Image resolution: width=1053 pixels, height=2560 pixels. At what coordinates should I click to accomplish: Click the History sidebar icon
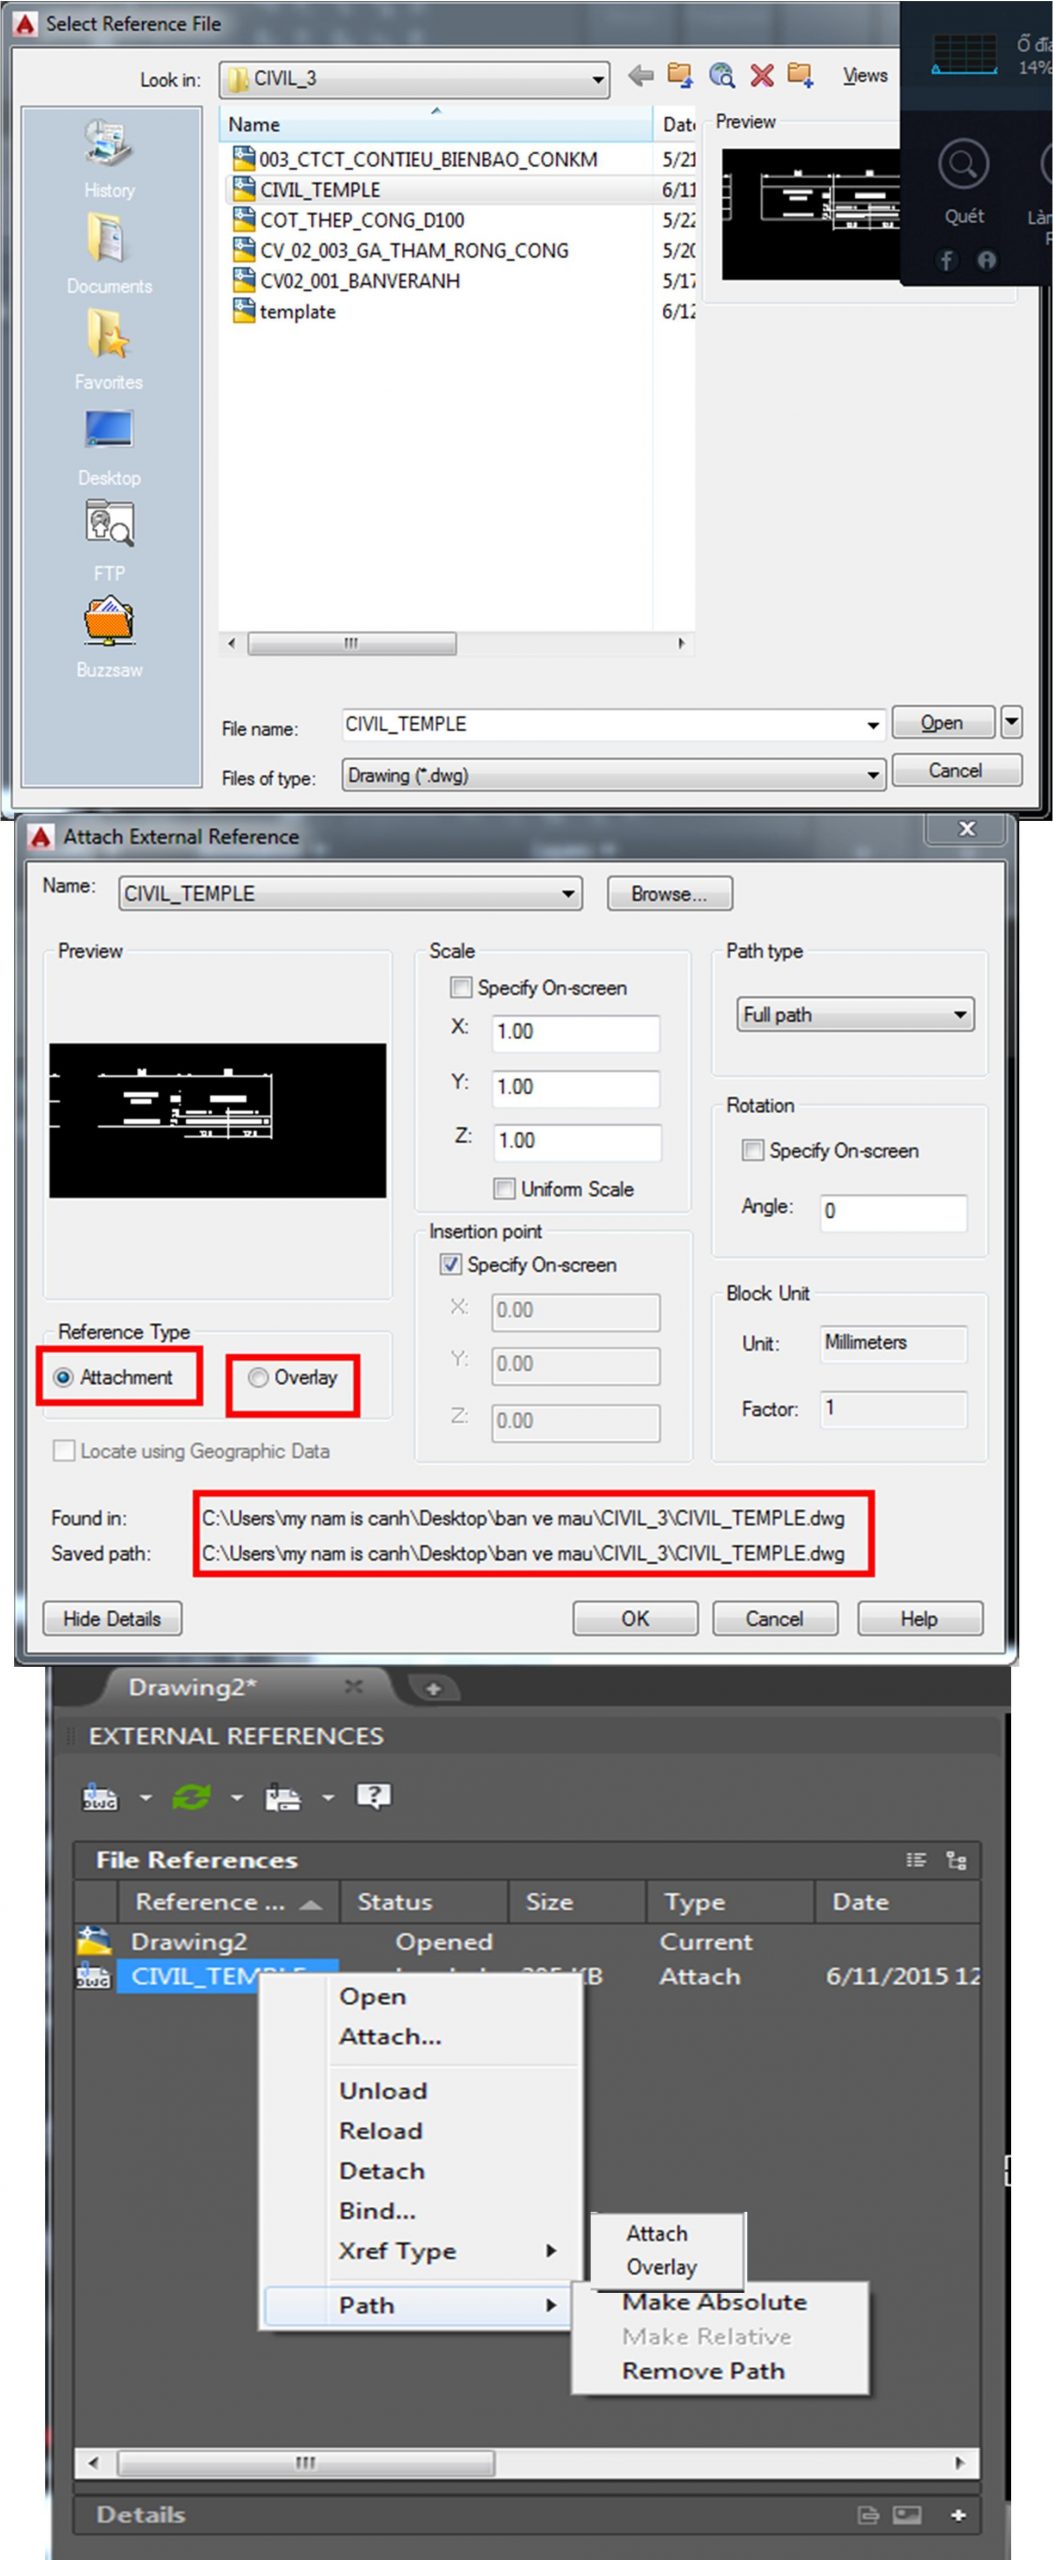pyautogui.click(x=109, y=144)
